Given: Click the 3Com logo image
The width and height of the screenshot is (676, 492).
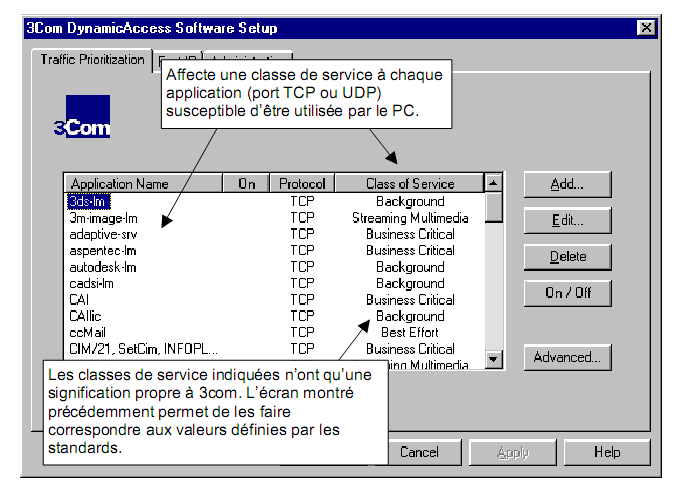Looking at the screenshot, I should point(83,116).
